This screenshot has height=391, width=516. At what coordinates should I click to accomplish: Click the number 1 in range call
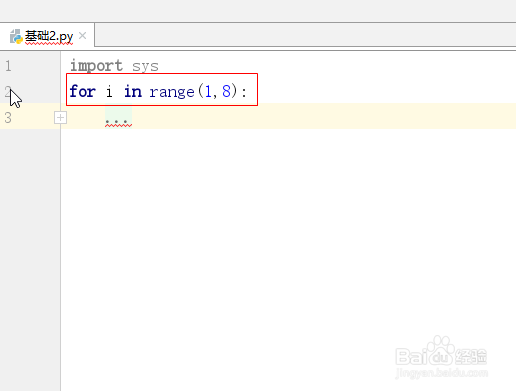point(208,91)
